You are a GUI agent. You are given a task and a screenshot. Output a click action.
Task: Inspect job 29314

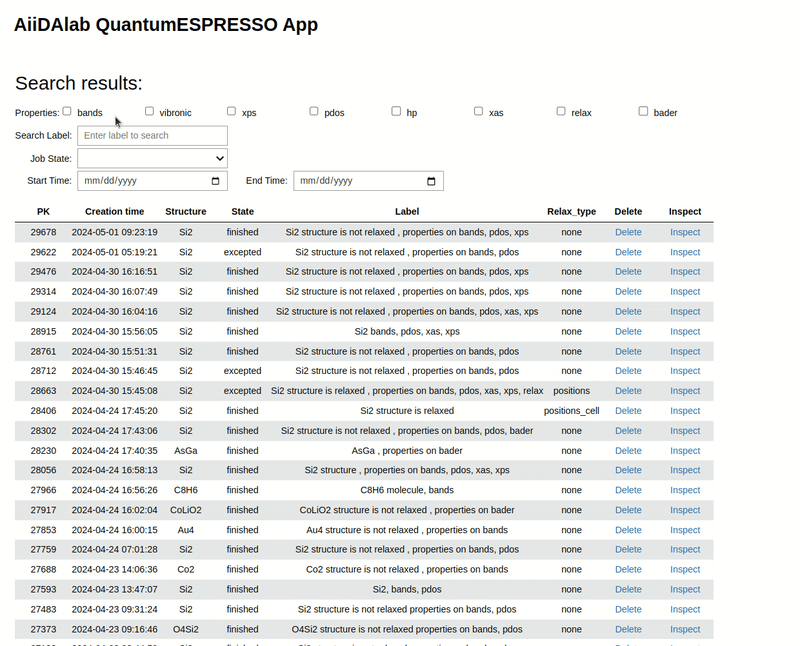685,291
